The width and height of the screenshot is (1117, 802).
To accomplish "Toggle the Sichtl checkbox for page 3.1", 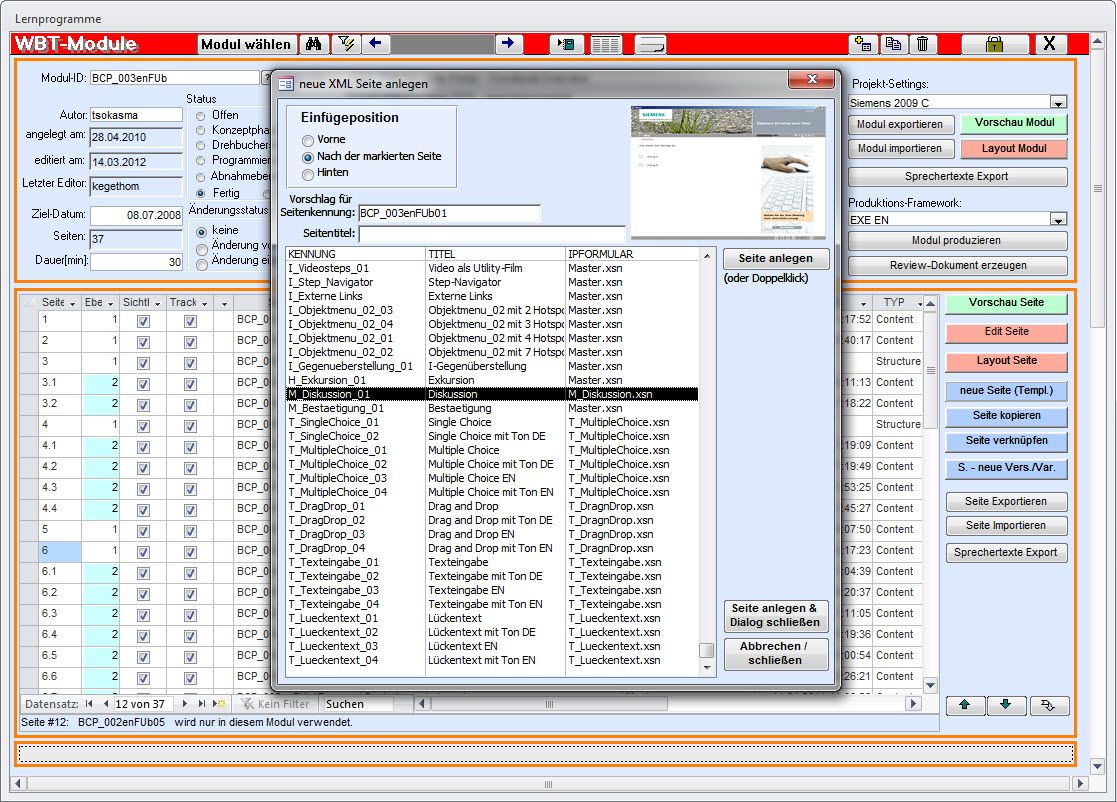I will coord(143,383).
